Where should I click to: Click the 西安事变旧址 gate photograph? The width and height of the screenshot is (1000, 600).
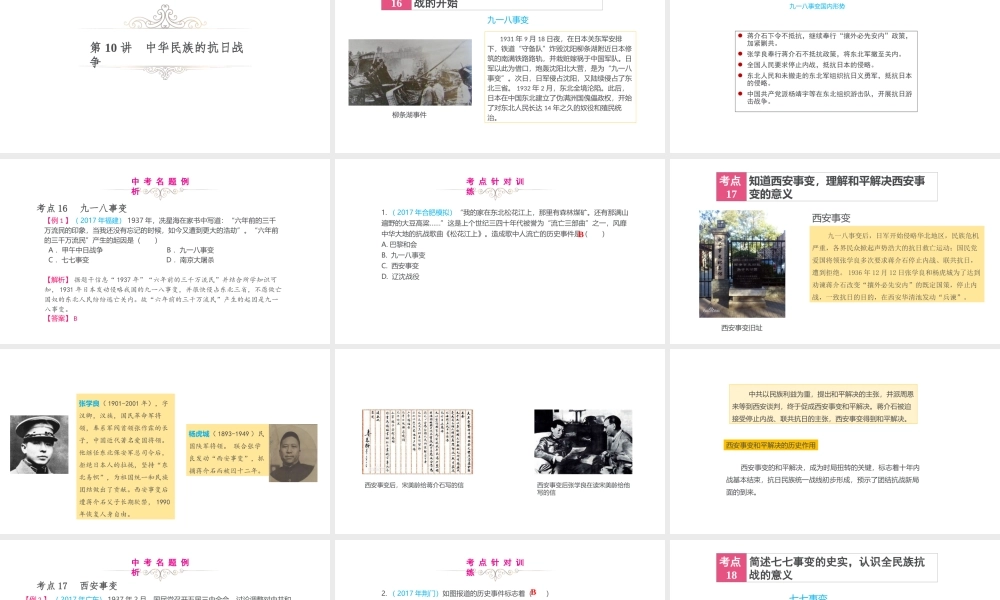[742, 264]
